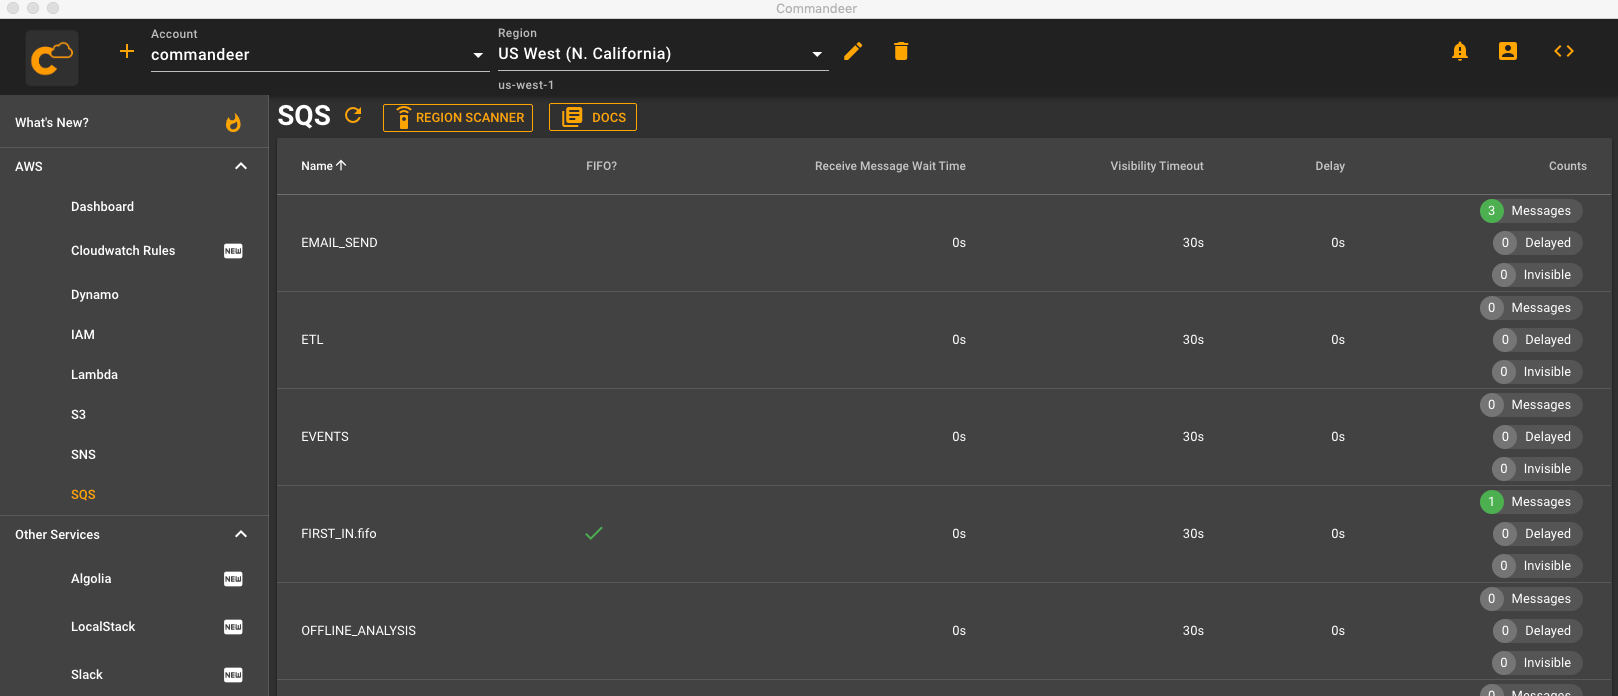Edit the account with pencil icon
The height and width of the screenshot is (696, 1618).
pos(853,51)
